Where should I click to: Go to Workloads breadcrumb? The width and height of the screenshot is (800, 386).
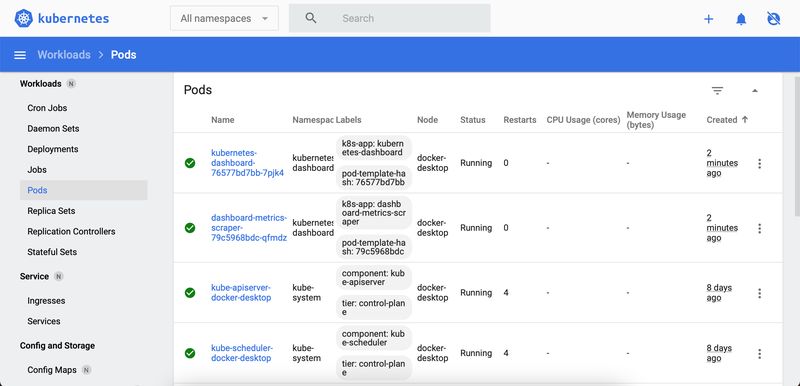(x=64, y=55)
